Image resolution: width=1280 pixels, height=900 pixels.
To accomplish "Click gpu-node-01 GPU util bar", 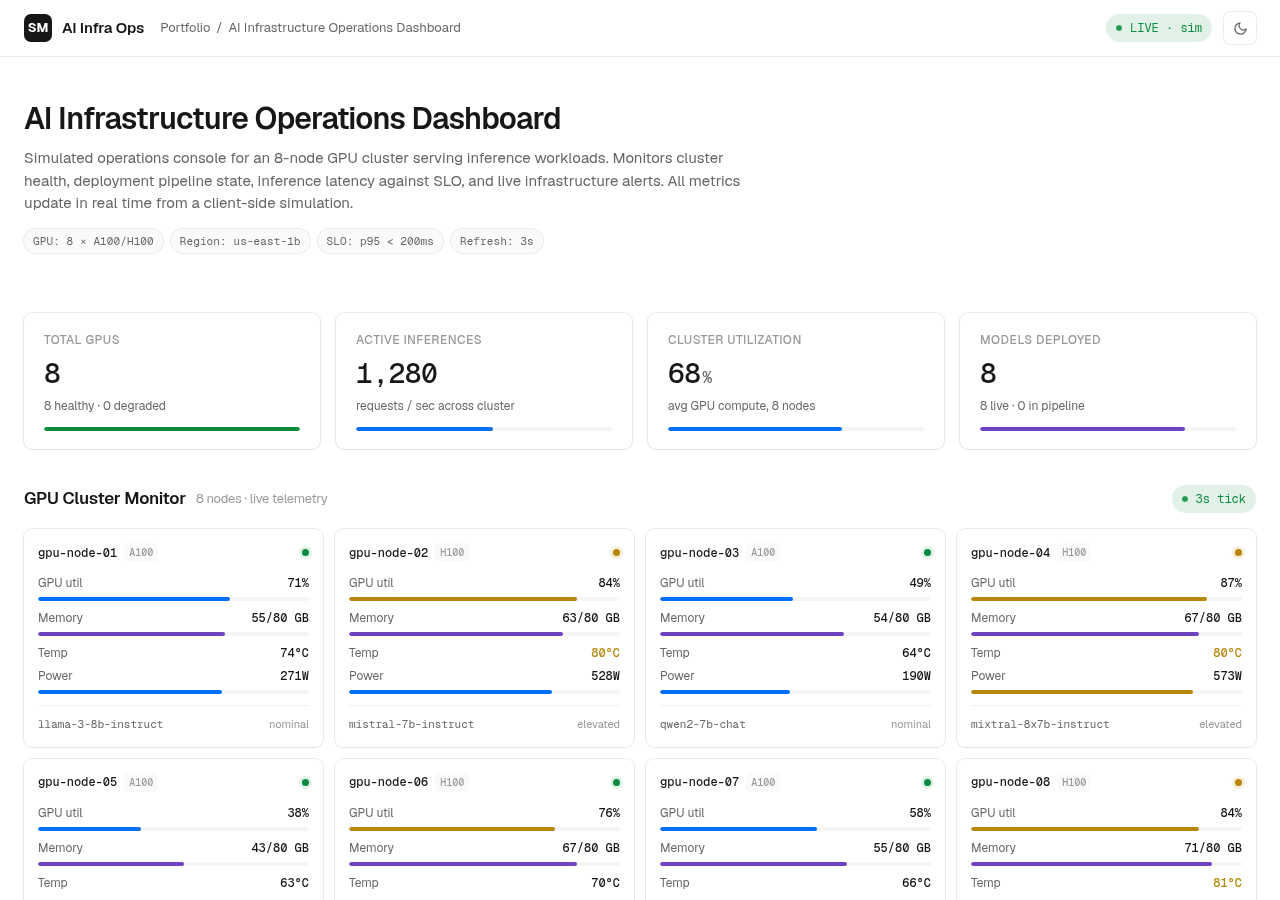I will (x=173, y=599).
